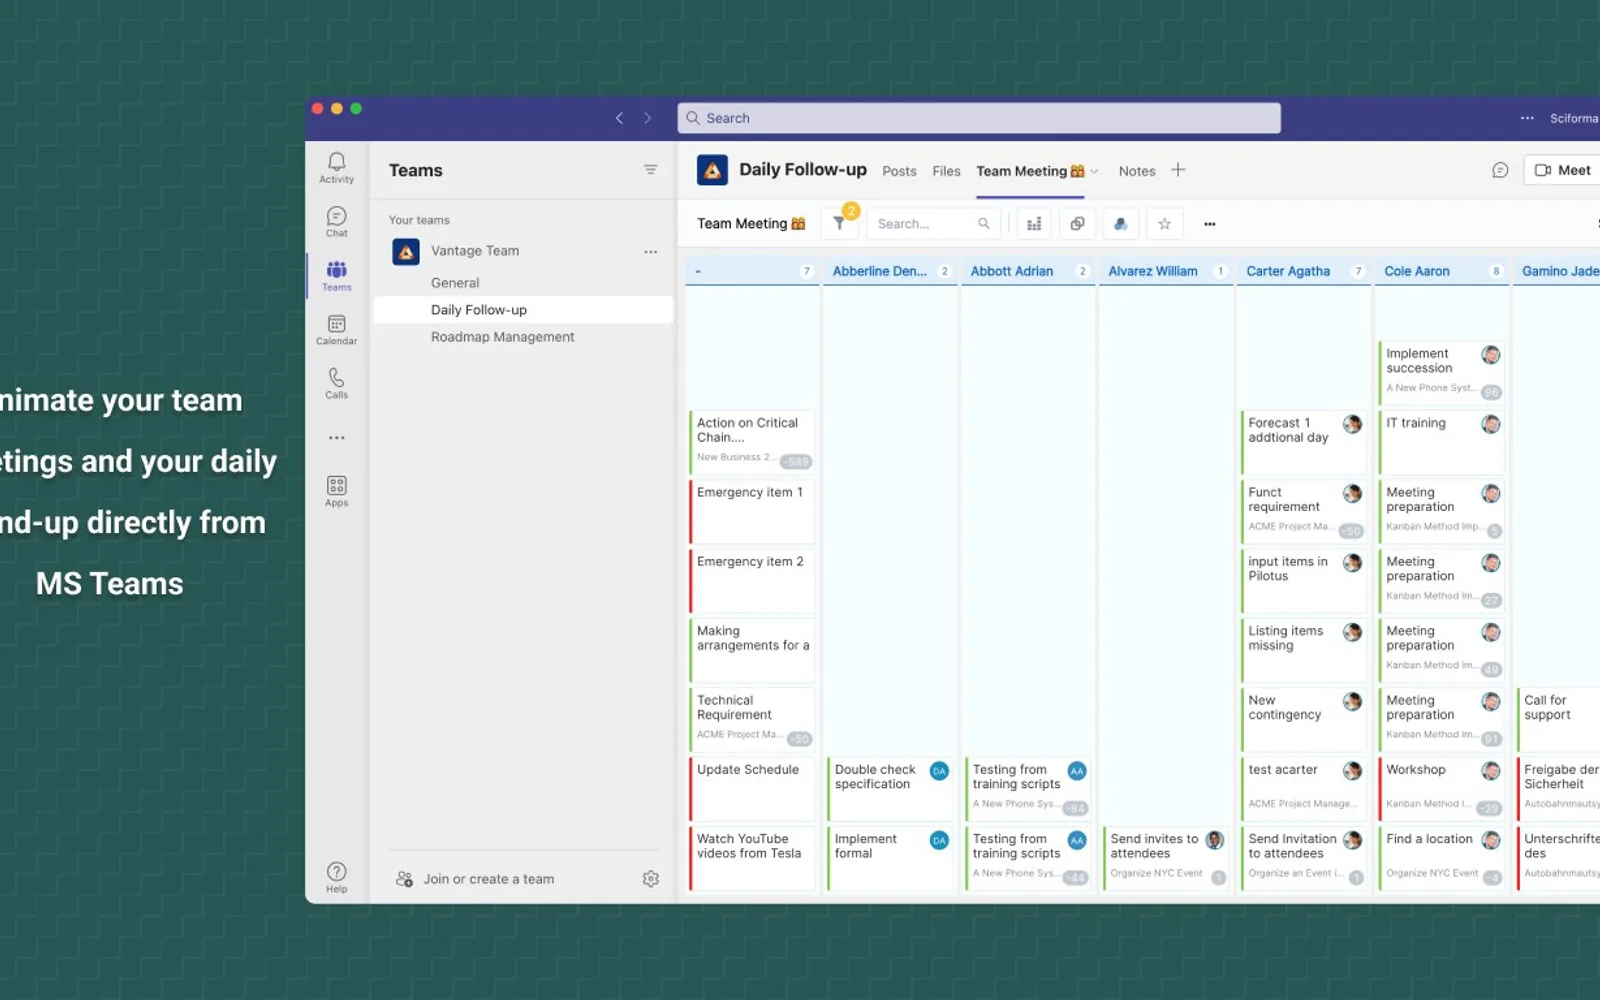Select the Vantage Team entry
Image resolution: width=1600 pixels, height=1000 pixels.
point(475,251)
